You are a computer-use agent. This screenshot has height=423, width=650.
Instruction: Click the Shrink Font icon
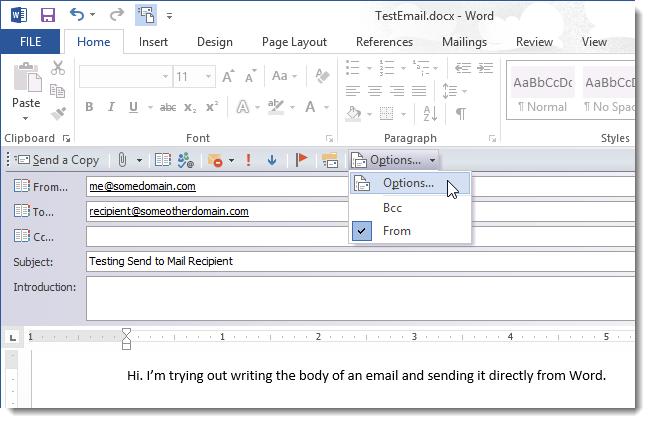point(250,76)
